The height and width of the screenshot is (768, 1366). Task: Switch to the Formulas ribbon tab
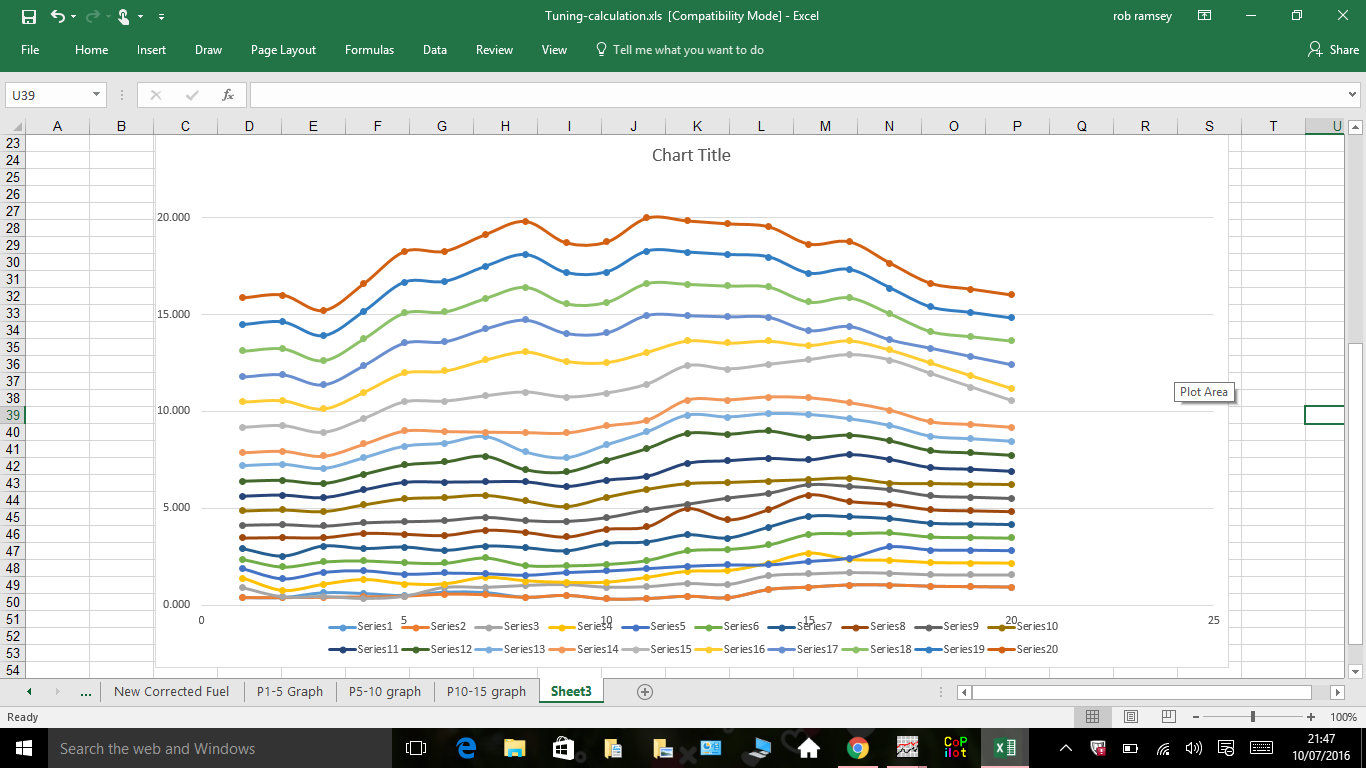tap(369, 50)
